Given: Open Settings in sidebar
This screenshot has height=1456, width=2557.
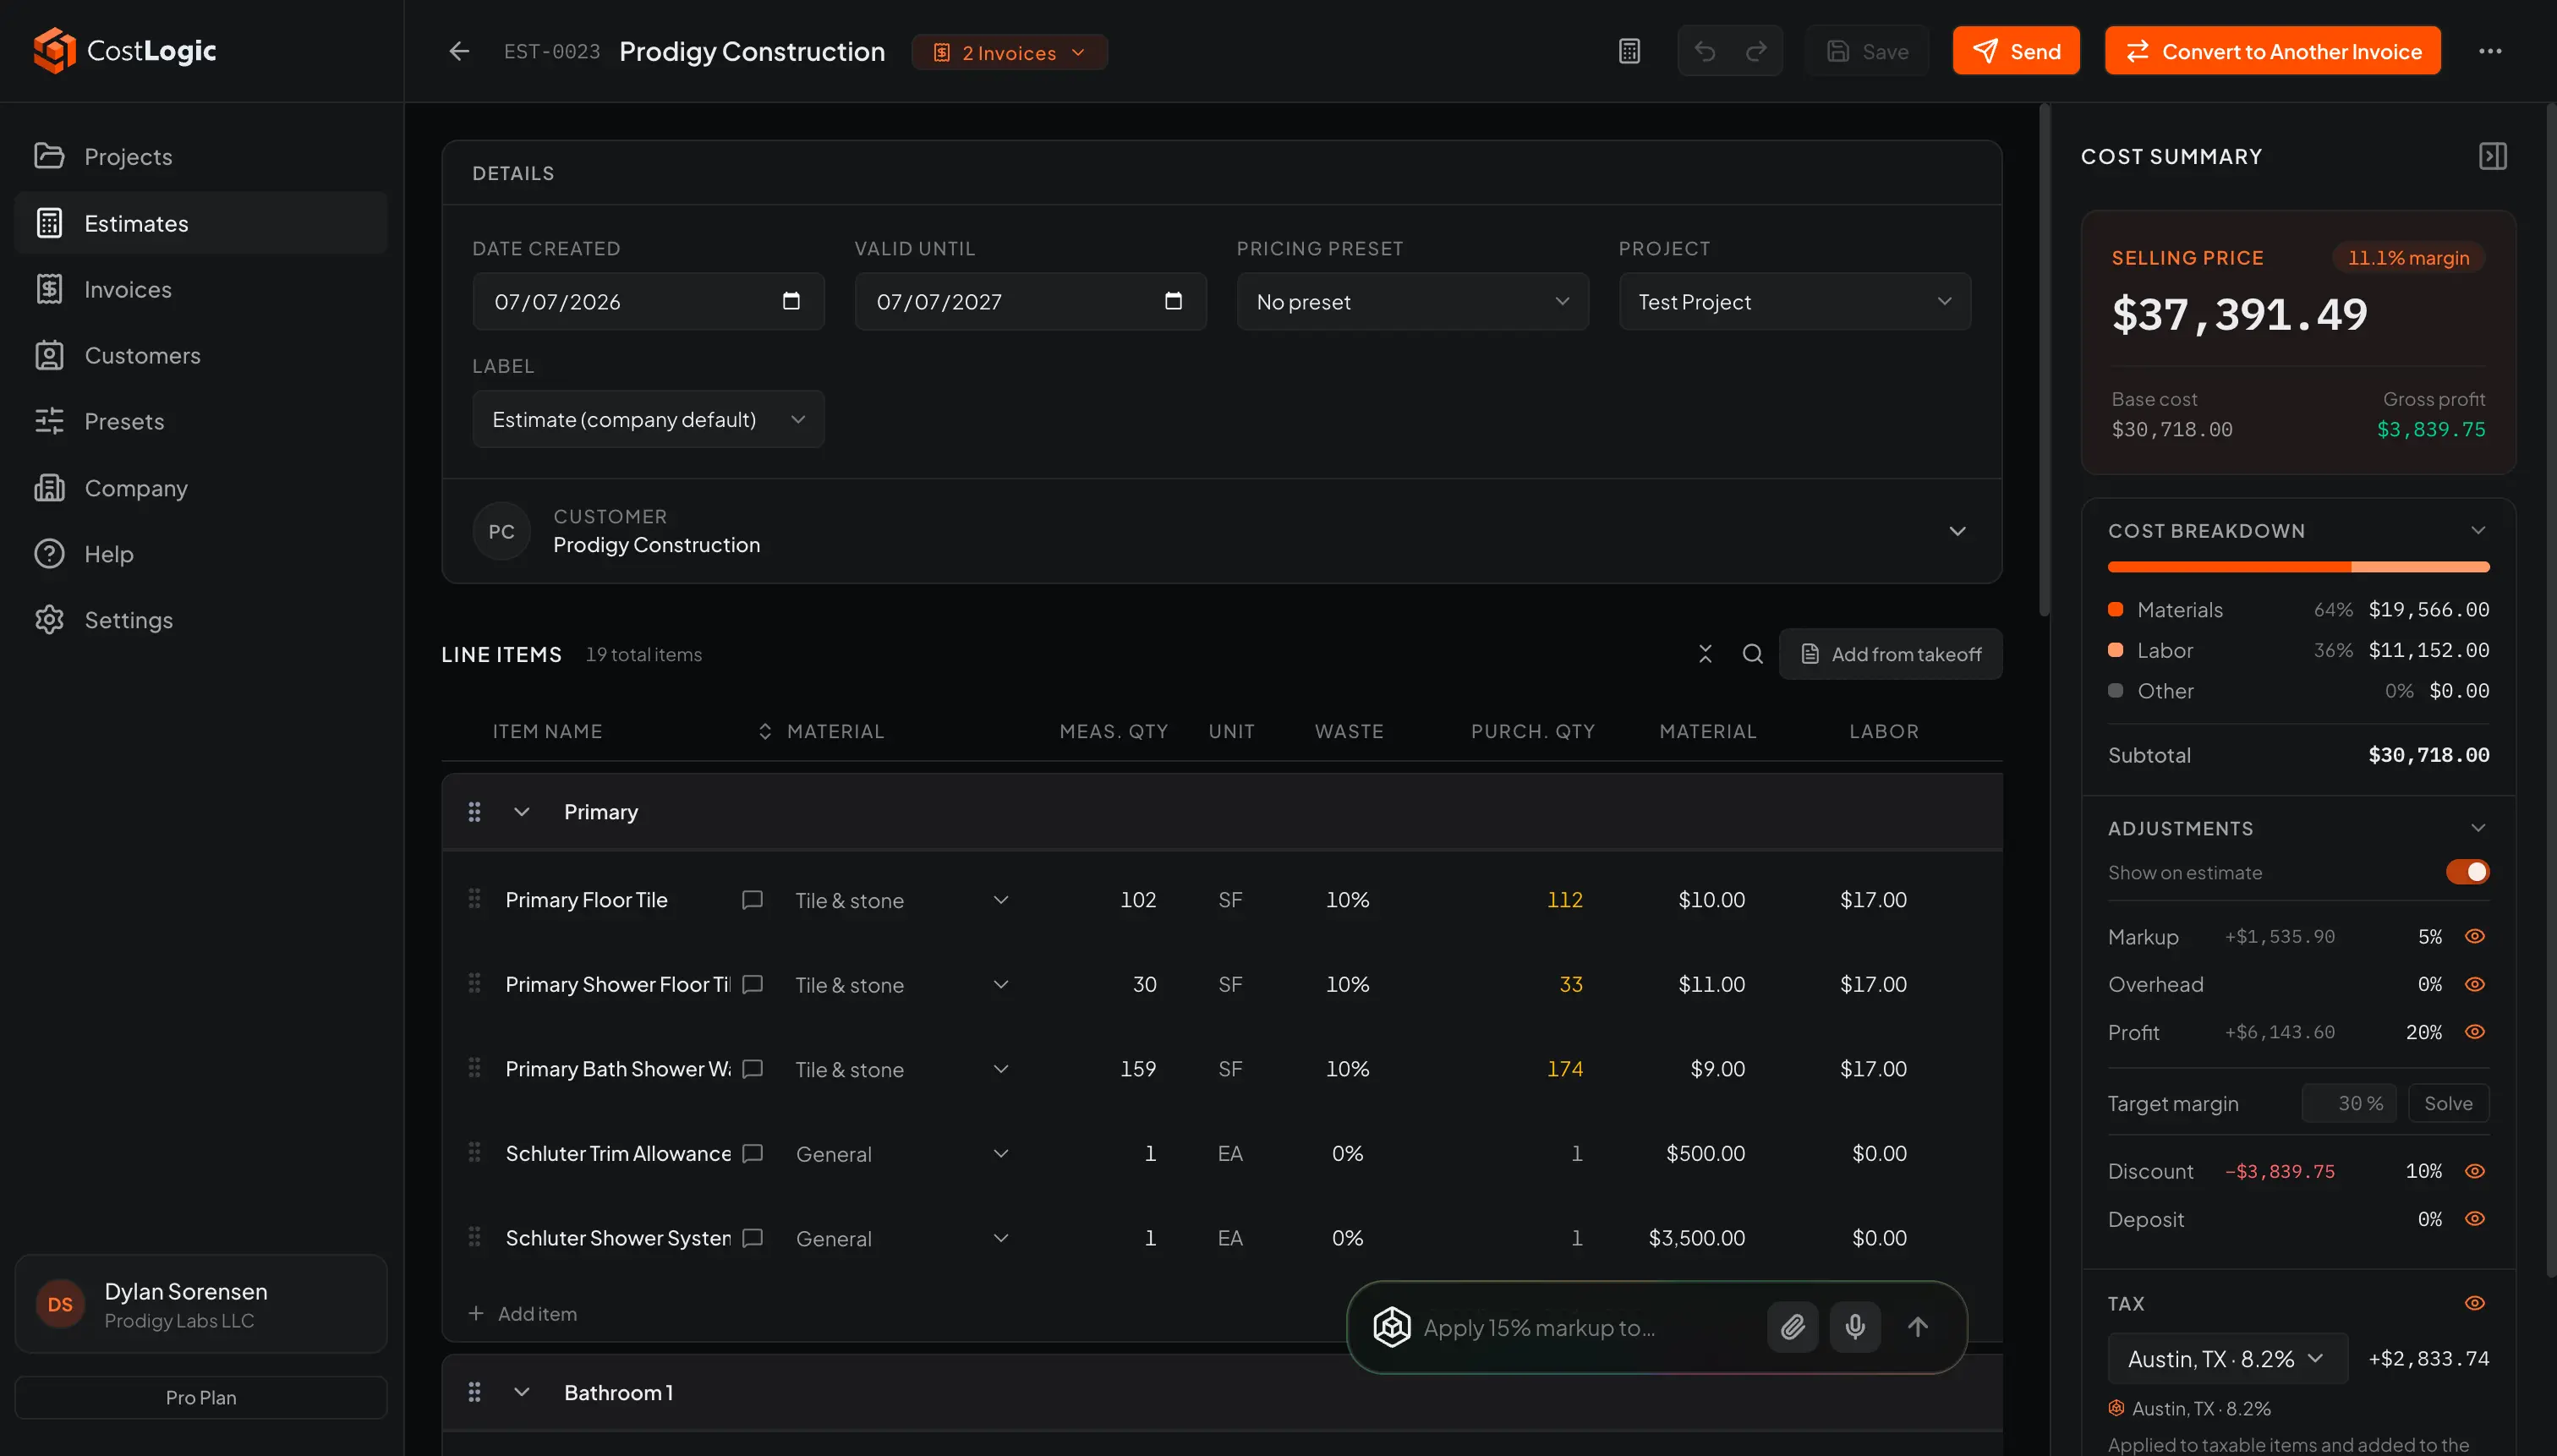Looking at the screenshot, I should tap(201, 620).
